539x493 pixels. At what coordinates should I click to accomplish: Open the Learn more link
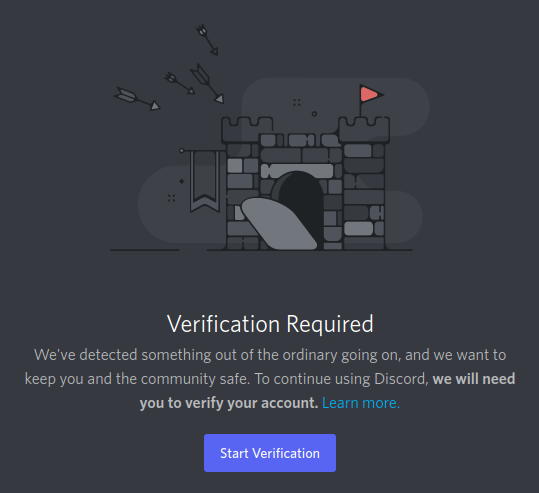[x=361, y=403]
